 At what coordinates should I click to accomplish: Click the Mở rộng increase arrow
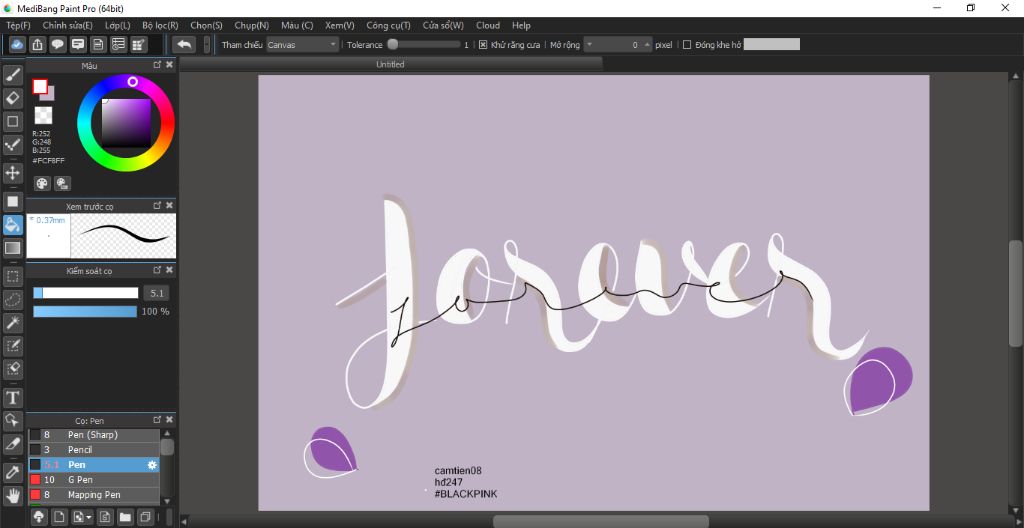pos(647,44)
